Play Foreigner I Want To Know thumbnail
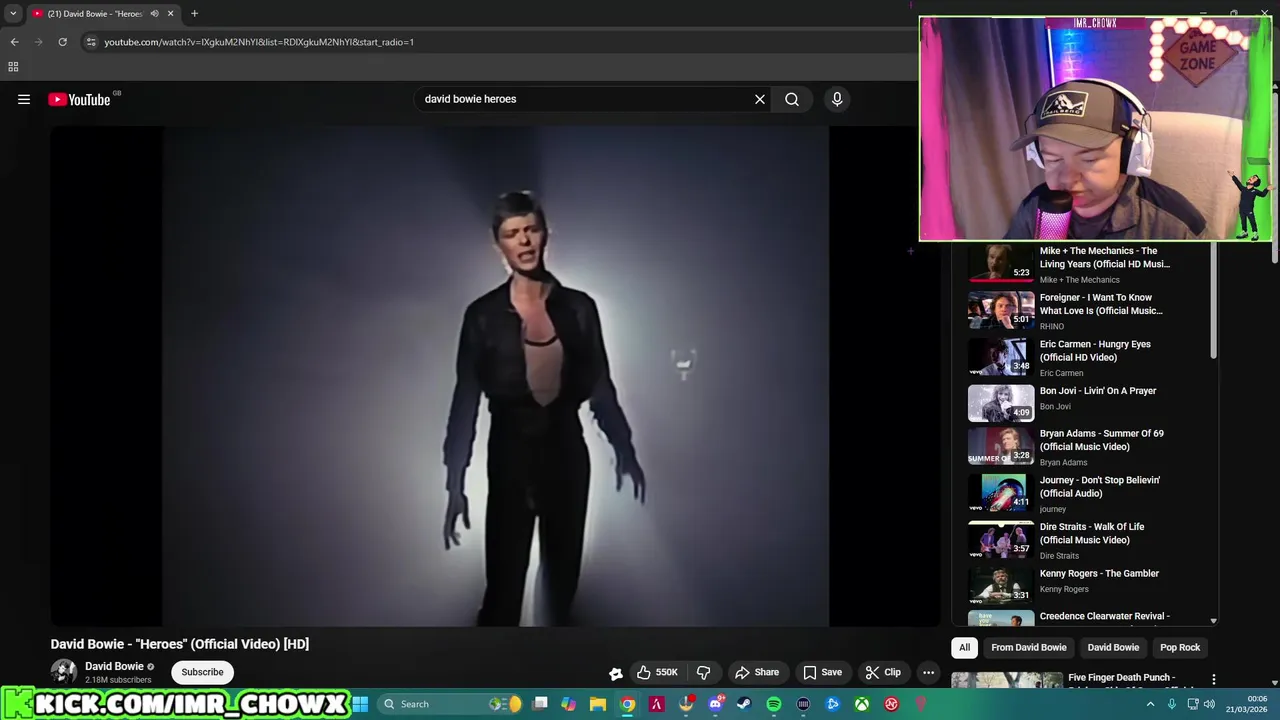This screenshot has height=720, width=1280. tap(1001, 310)
